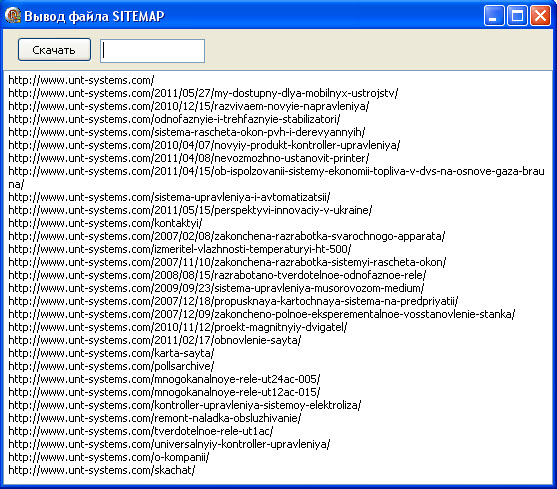Click the wrapped 'na/' continuation line
The image size is (557, 489).
pos(16,185)
